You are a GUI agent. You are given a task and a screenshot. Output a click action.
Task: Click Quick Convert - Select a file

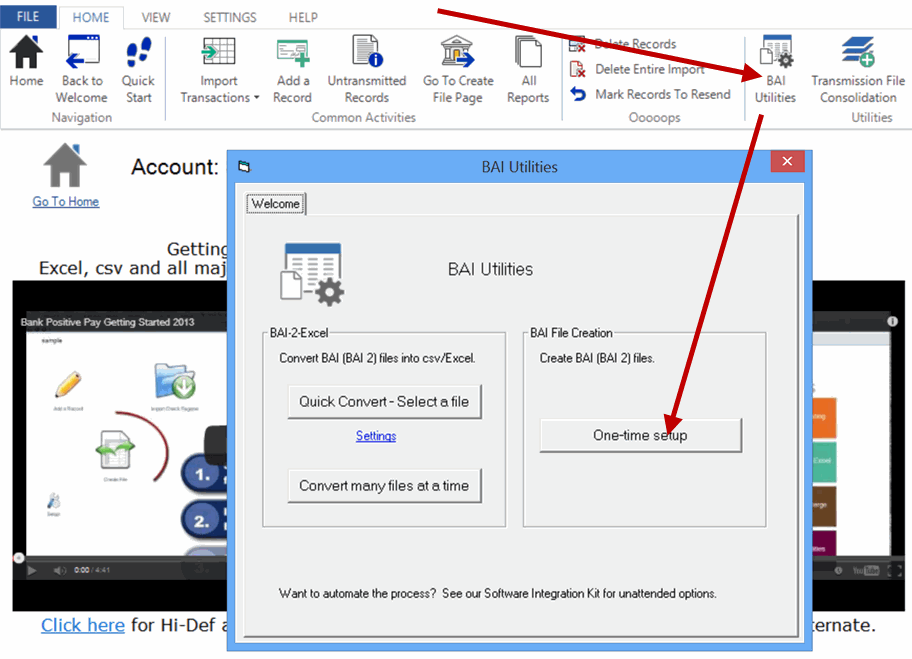click(384, 401)
